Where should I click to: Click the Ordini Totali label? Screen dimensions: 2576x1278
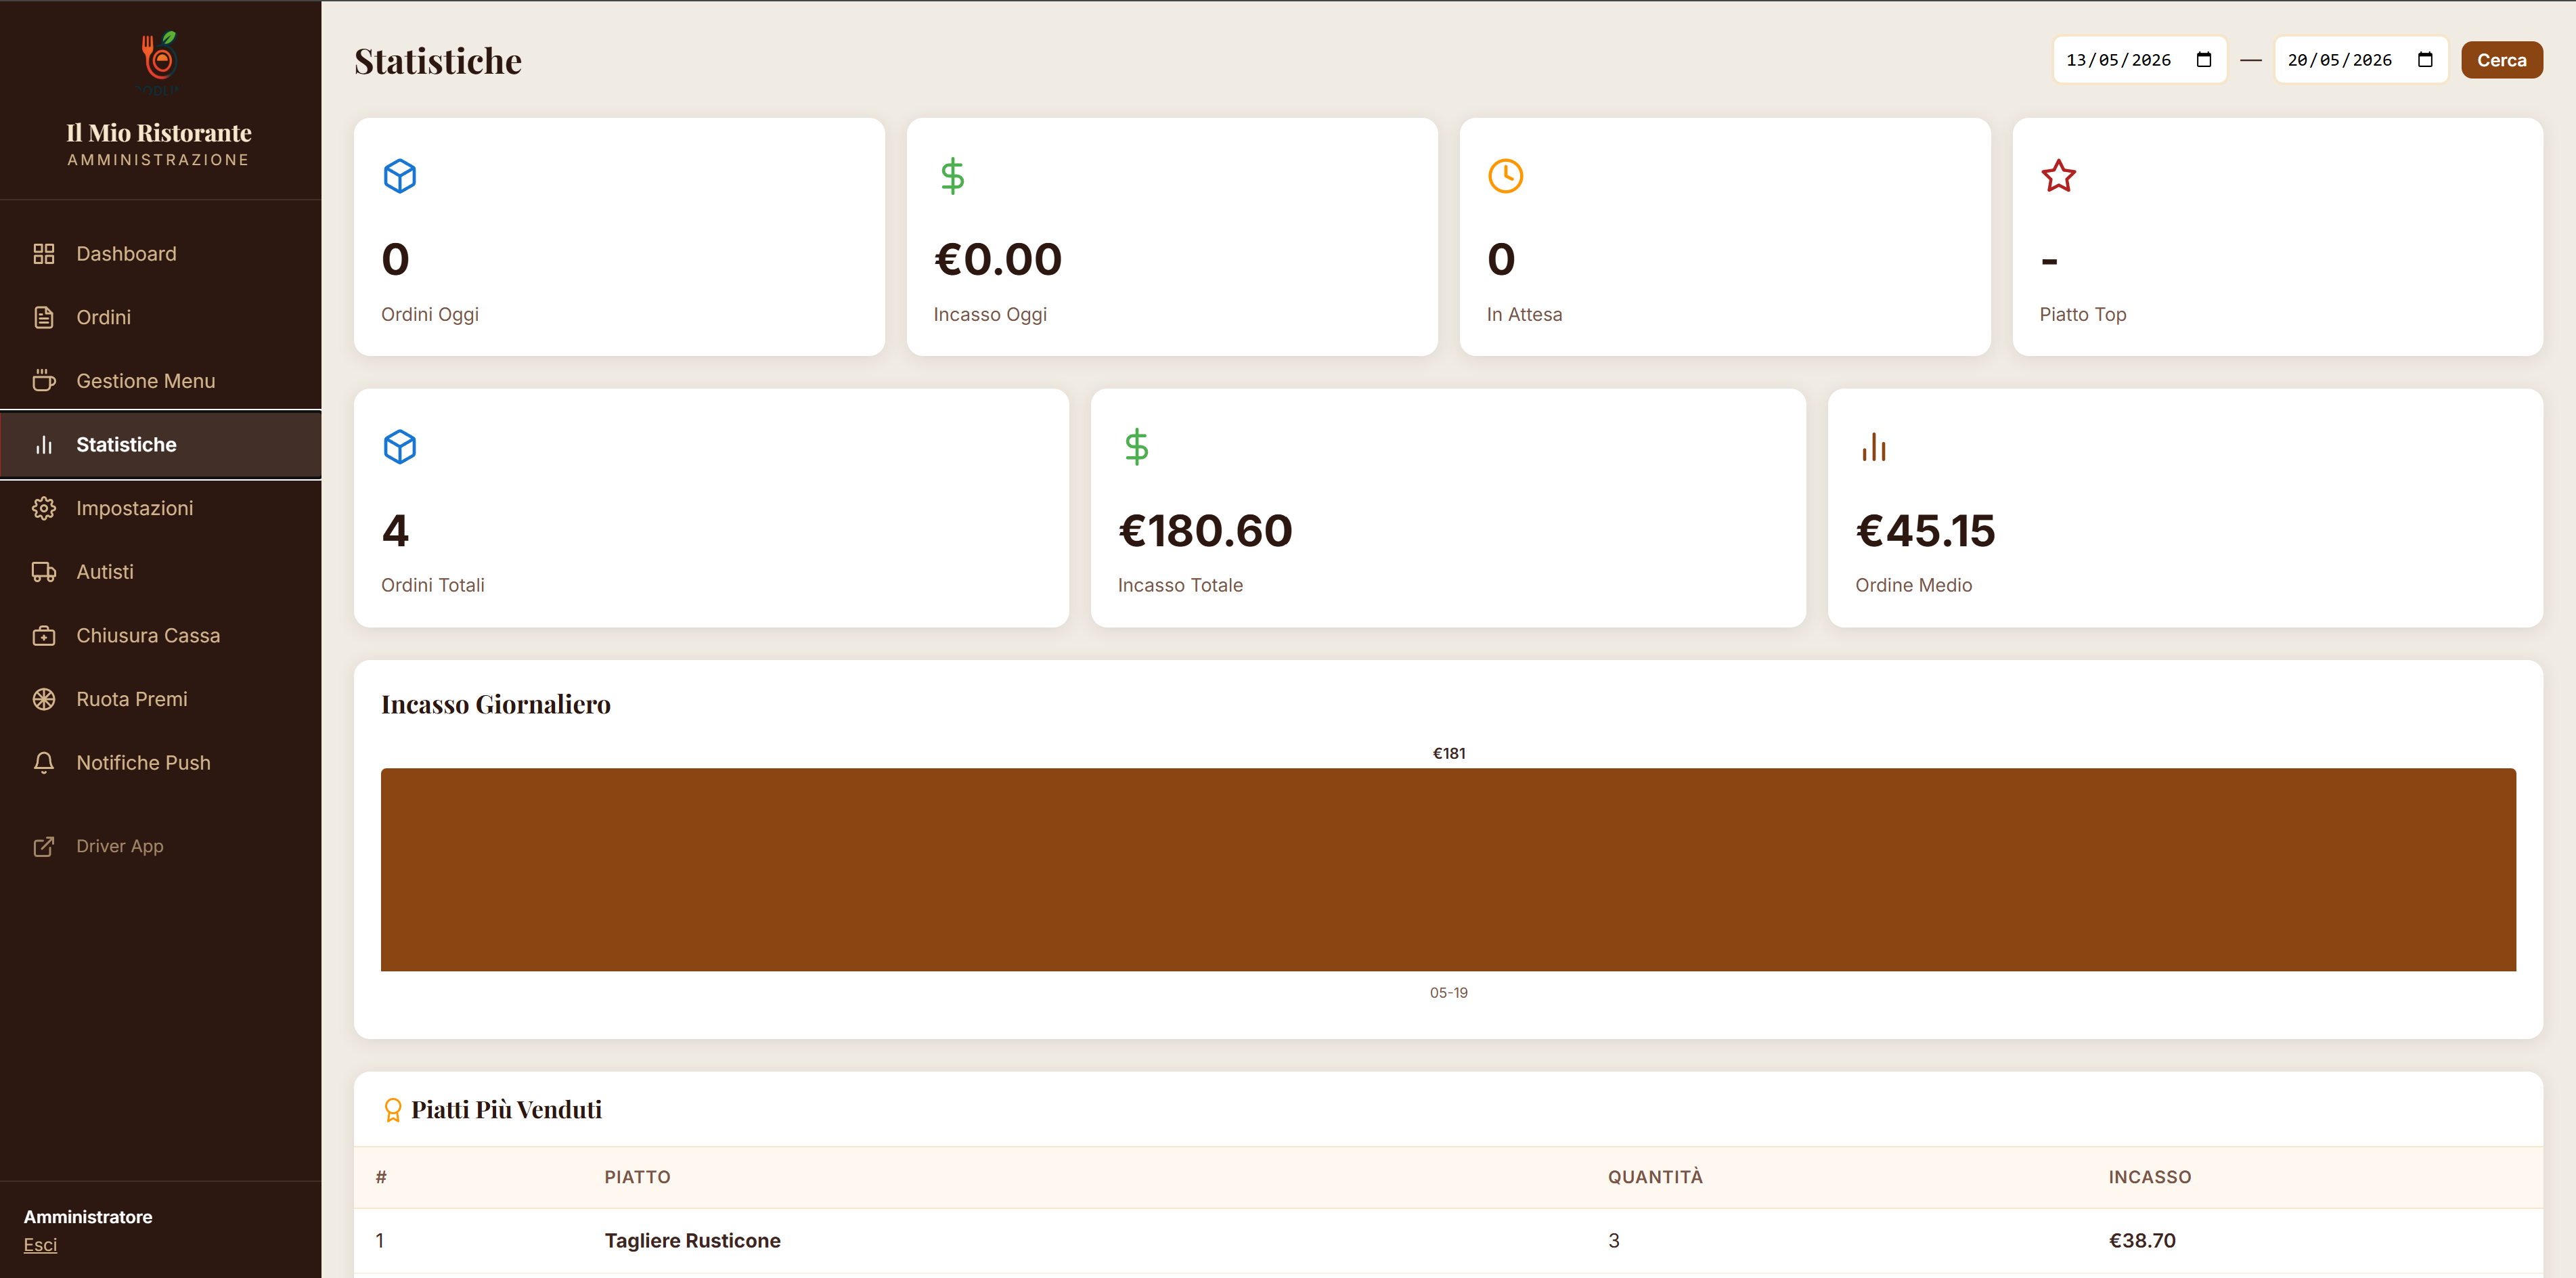pyautogui.click(x=432, y=585)
